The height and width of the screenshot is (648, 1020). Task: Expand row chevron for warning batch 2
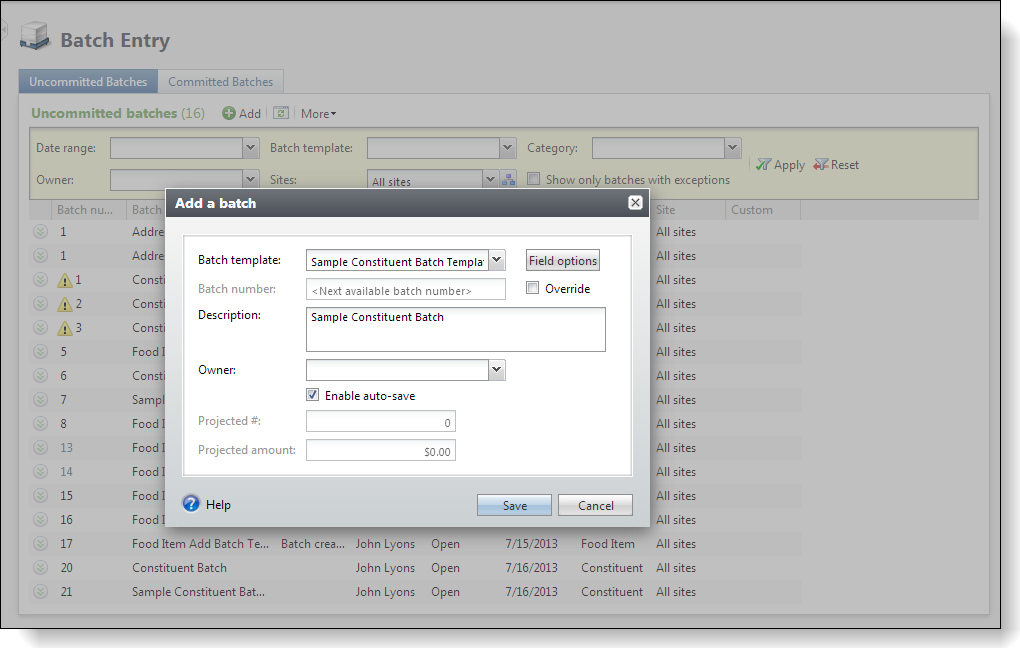point(40,304)
